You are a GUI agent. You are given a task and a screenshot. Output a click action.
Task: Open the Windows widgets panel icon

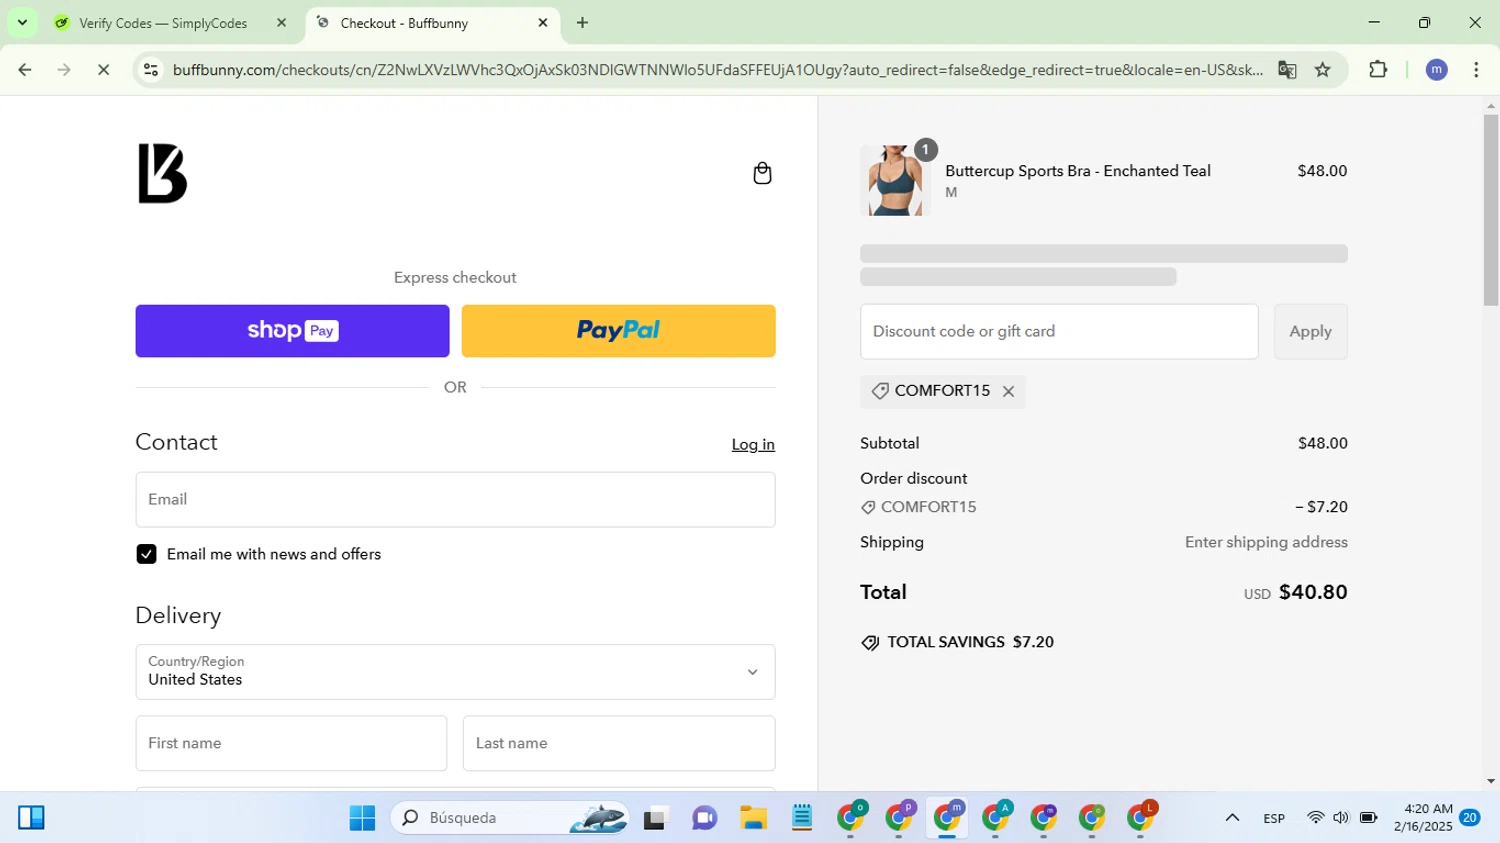pyautogui.click(x=31, y=818)
